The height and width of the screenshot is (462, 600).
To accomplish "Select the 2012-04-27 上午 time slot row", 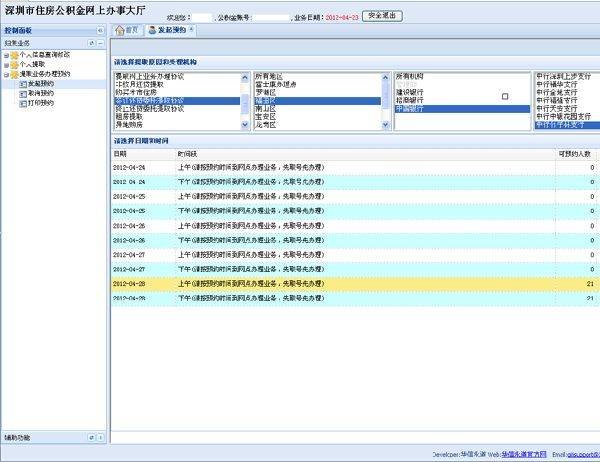I will pos(355,255).
